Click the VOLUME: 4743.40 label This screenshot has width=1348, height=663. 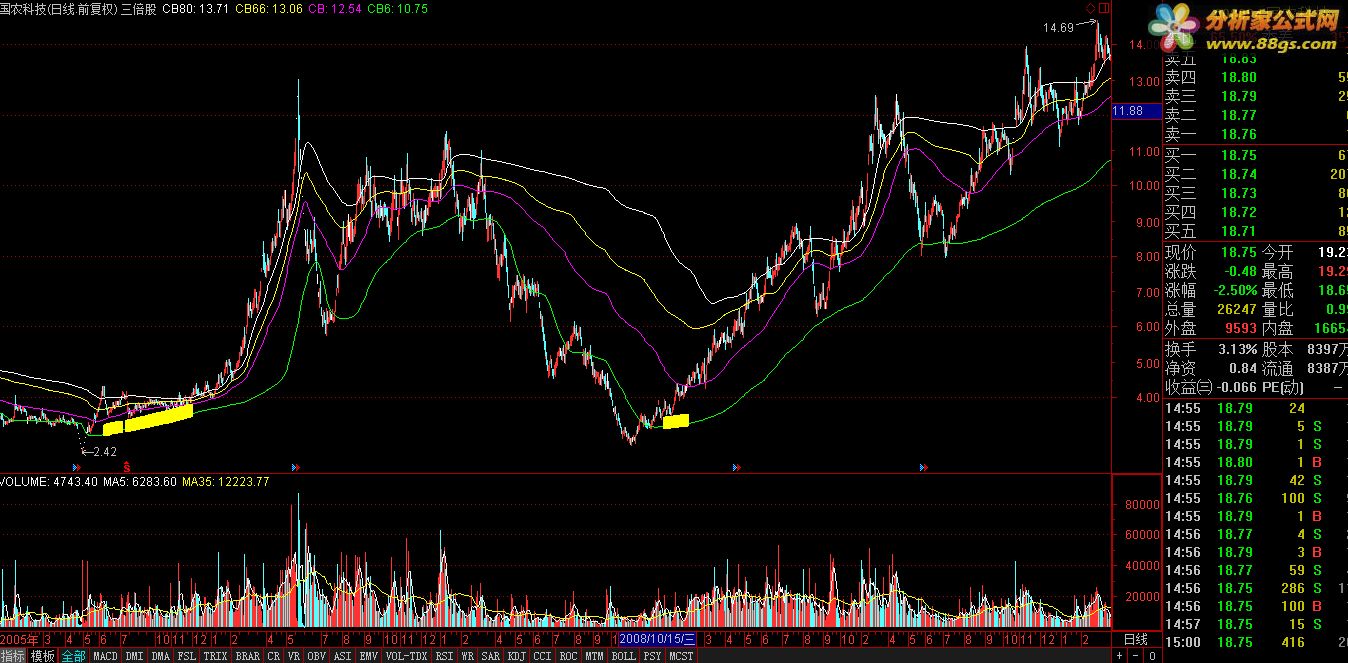tap(48, 482)
